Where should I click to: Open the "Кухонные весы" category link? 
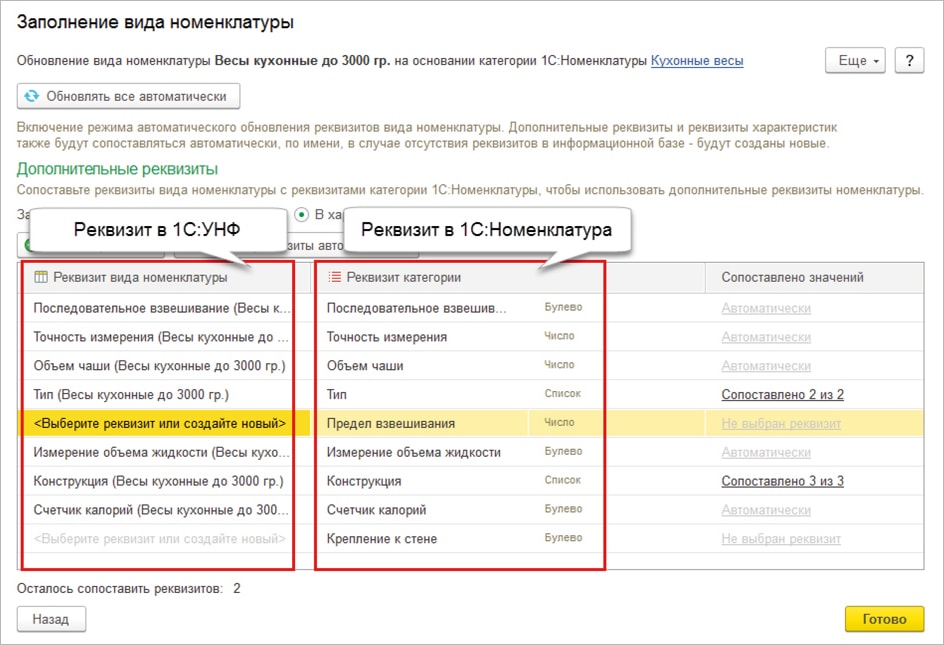point(696,61)
